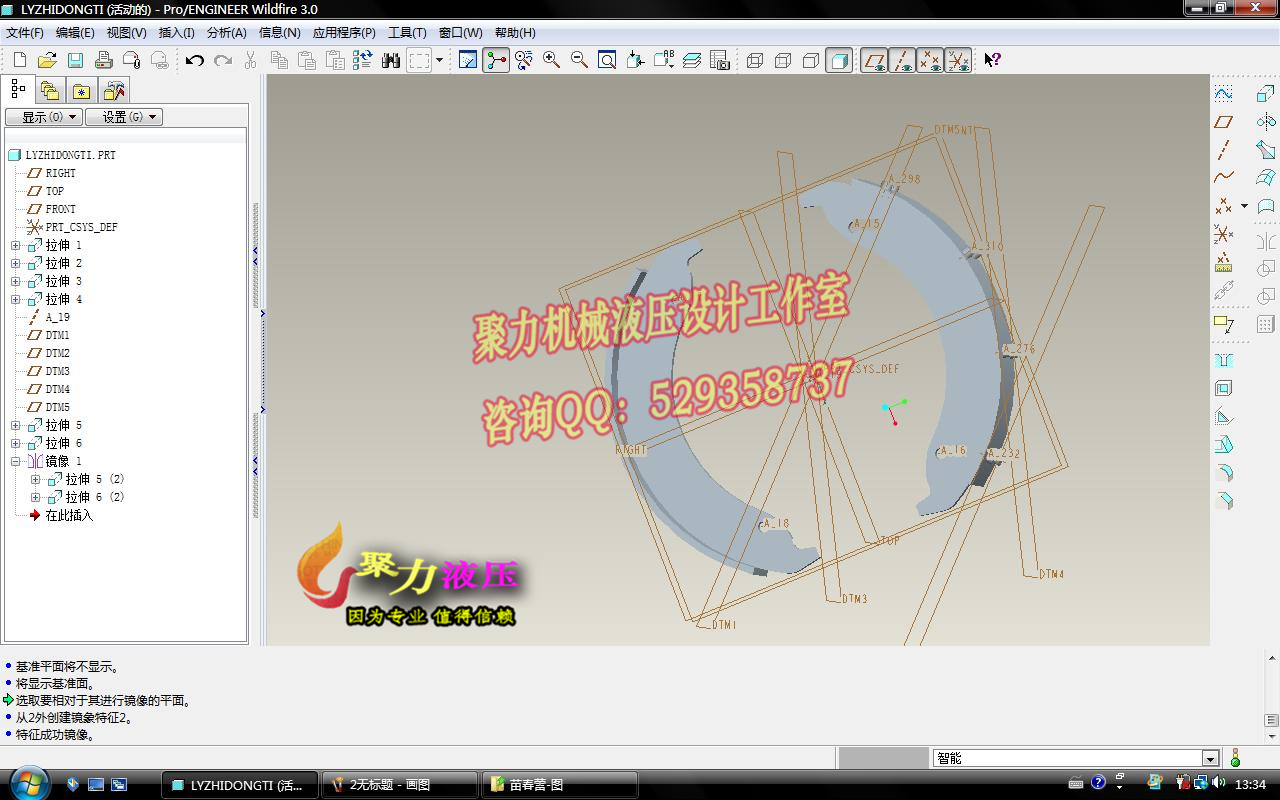Toggle datum axis display visibility

pyautogui.click(x=901, y=60)
